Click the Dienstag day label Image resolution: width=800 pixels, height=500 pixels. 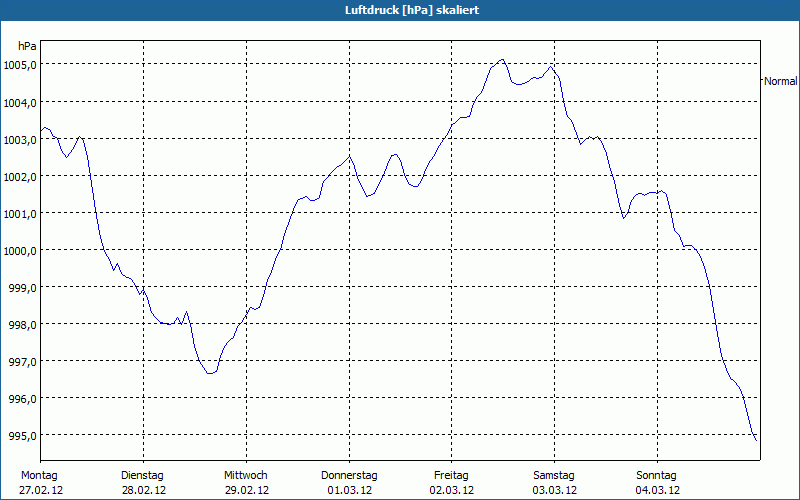click(x=142, y=476)
